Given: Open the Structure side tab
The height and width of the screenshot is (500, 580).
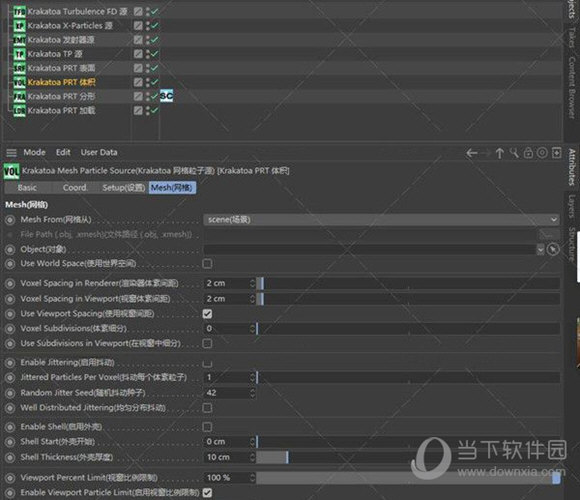Looking at the screenshot, I should click(572, 245).
